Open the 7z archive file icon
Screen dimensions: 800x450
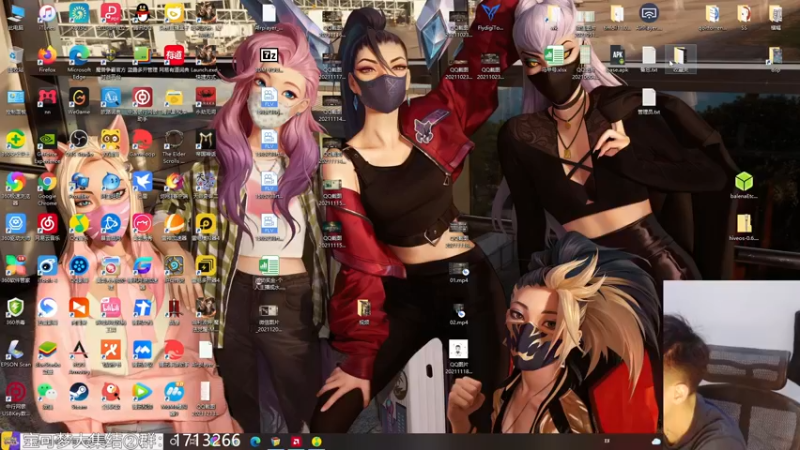[x=269, y=55]
